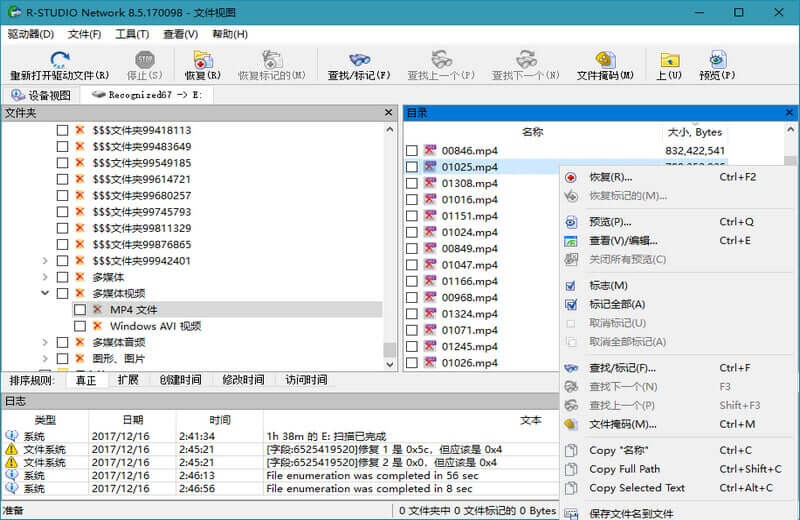The height and width of the screenshot is (520, 800).
Task: Click the preview eye icon in context menu
Action: pyautogui.click(x=571, y=222)
